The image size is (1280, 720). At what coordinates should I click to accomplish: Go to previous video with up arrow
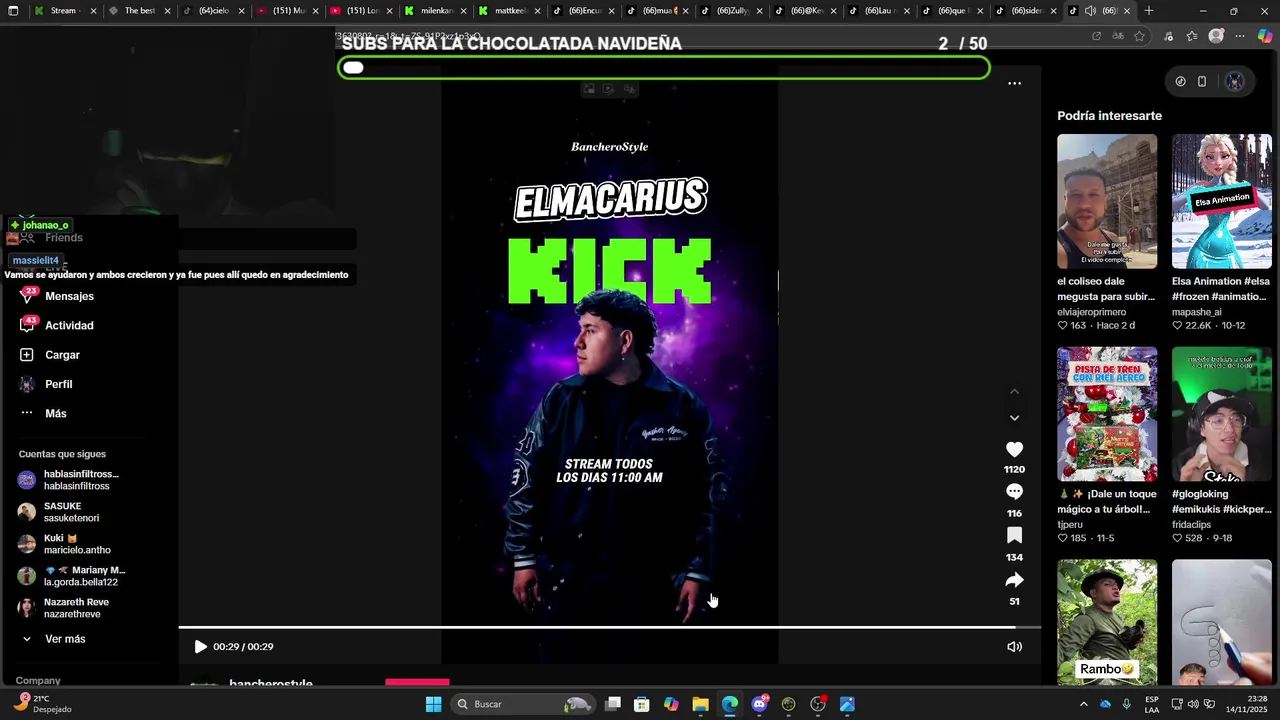pos(1014,391)
